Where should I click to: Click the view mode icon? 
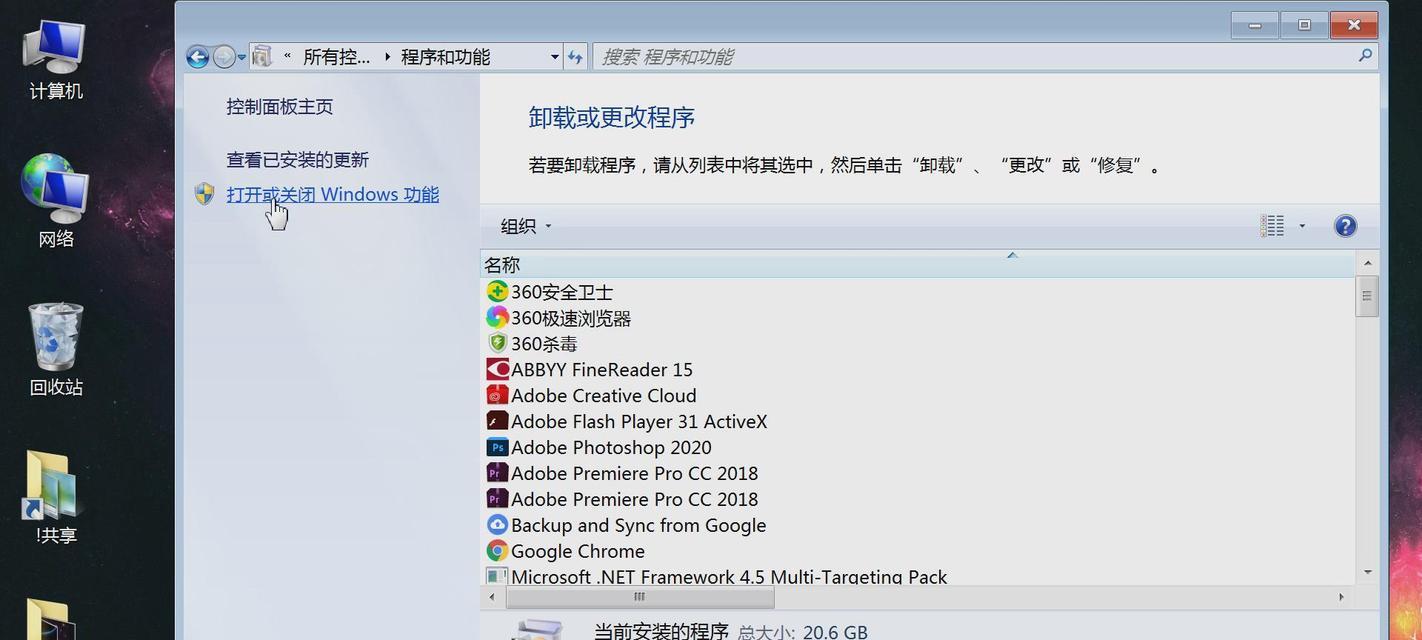coord(1272,226)
